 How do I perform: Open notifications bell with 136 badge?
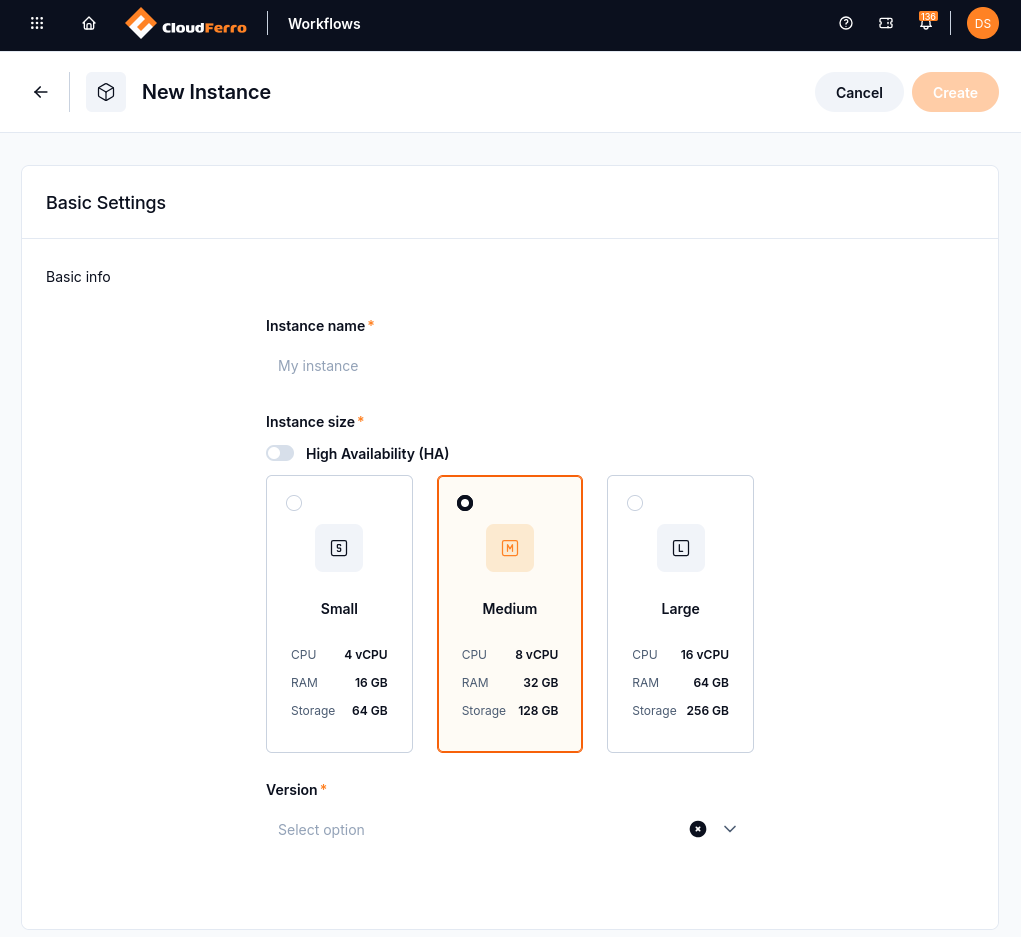926,22
